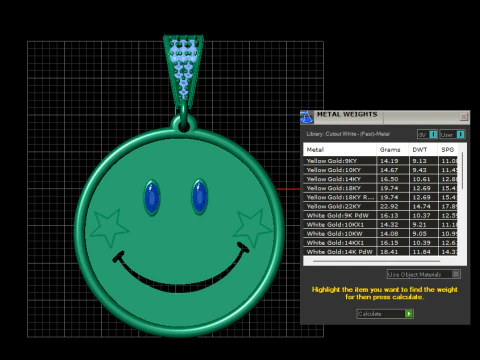Screen dimensions: 480x360
Task: Select the Yellow Gold:10KY row
Action: (380, 170)
